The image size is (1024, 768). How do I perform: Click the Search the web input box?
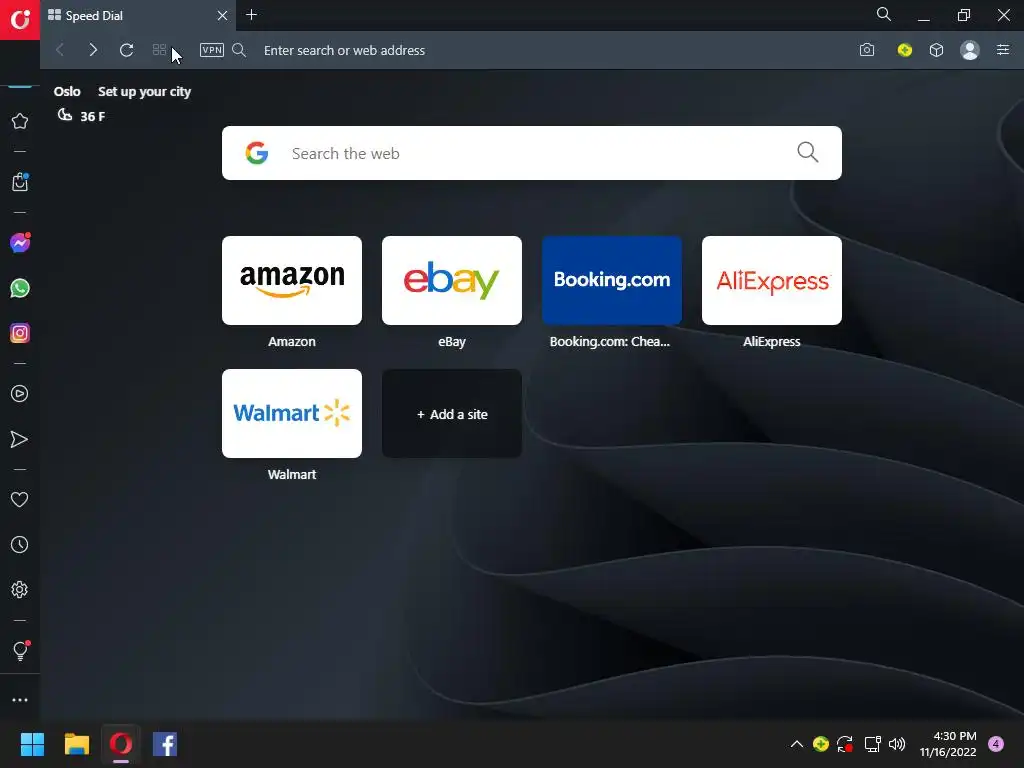coord(532,153)
